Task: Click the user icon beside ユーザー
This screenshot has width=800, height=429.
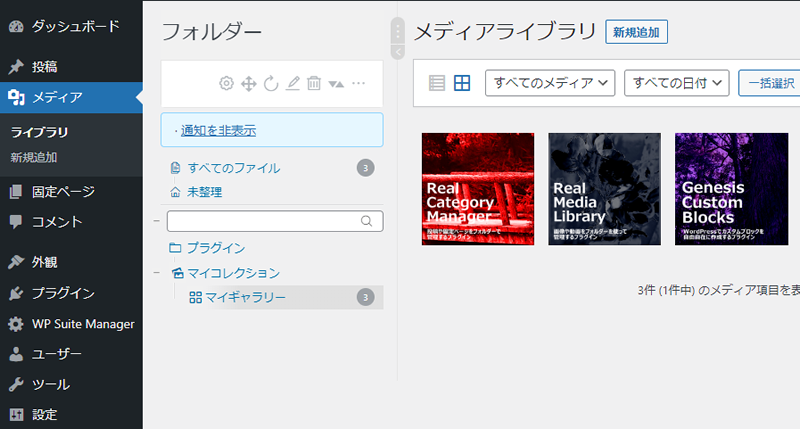Action: (16, 354)
